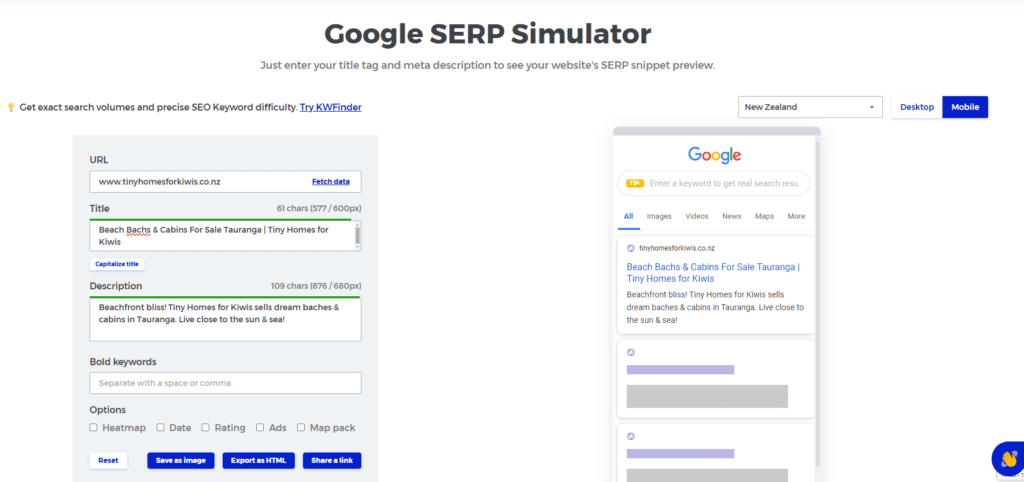The image size is (1024, 482).
Task: Enable the Date option checkbox
Action: coord(160,427)
